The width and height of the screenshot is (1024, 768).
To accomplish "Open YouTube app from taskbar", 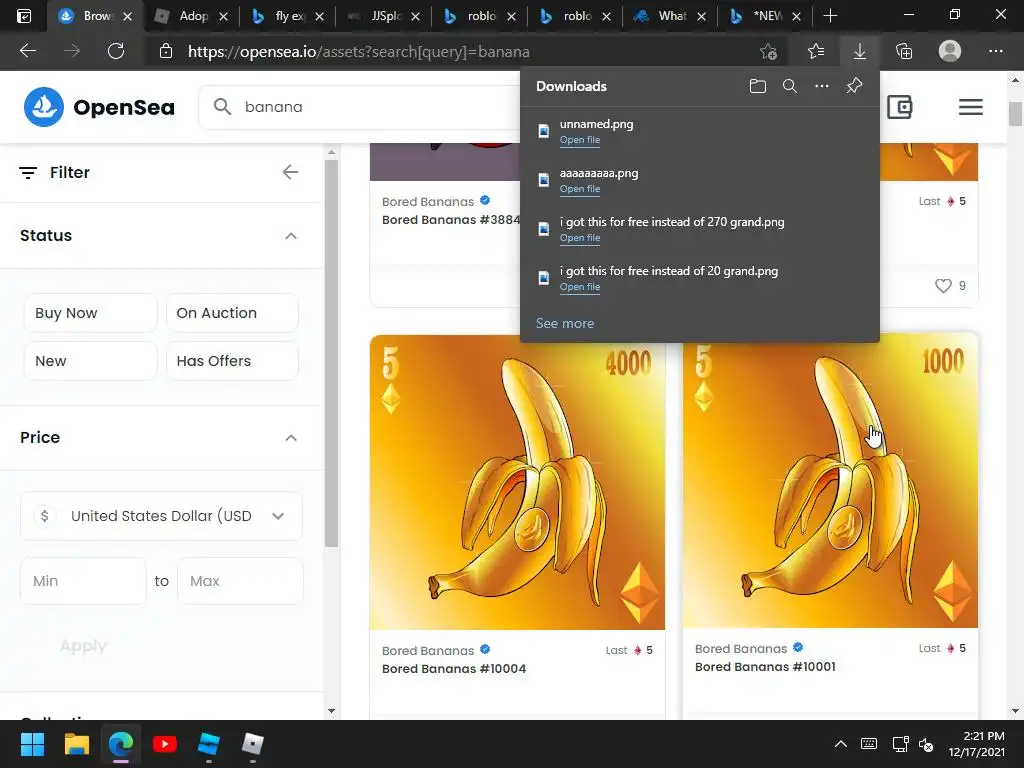I will (165, 744).
